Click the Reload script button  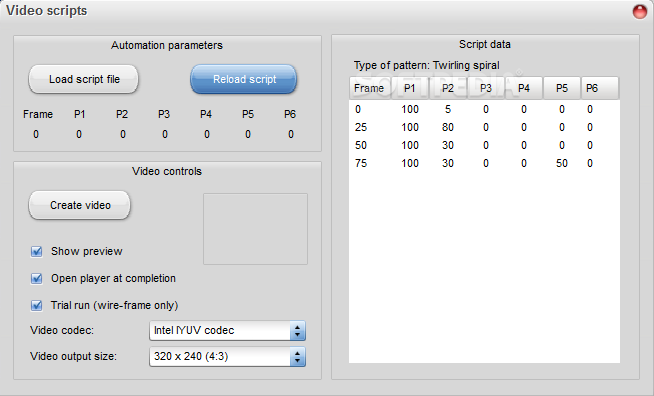click(x=244, y=79)
